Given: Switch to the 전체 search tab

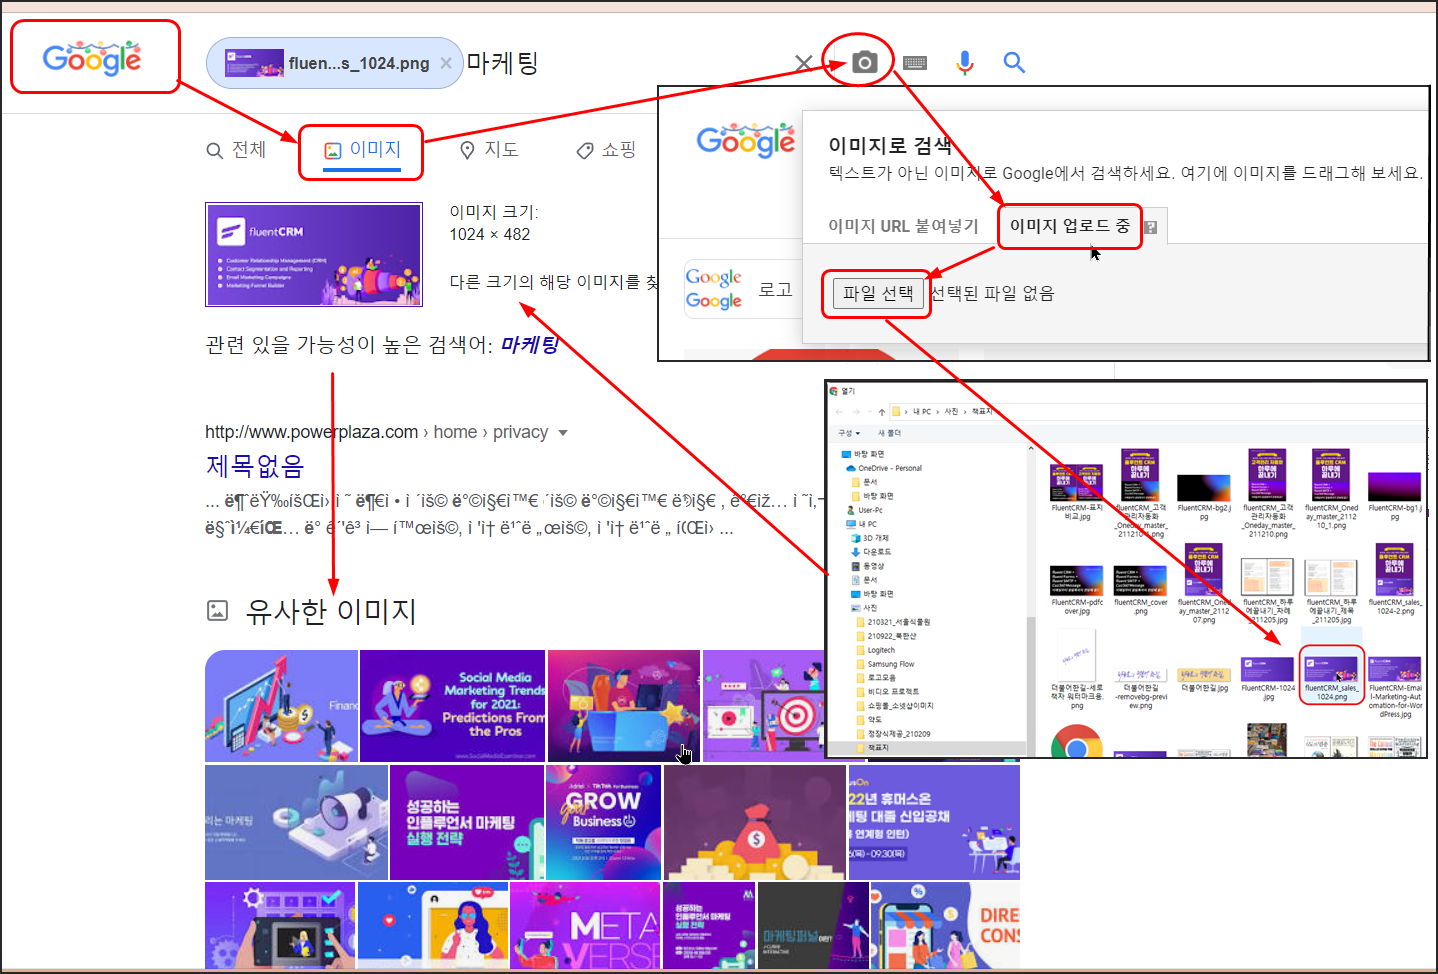Looking at the screenshot, I should (x=236, y=150).
